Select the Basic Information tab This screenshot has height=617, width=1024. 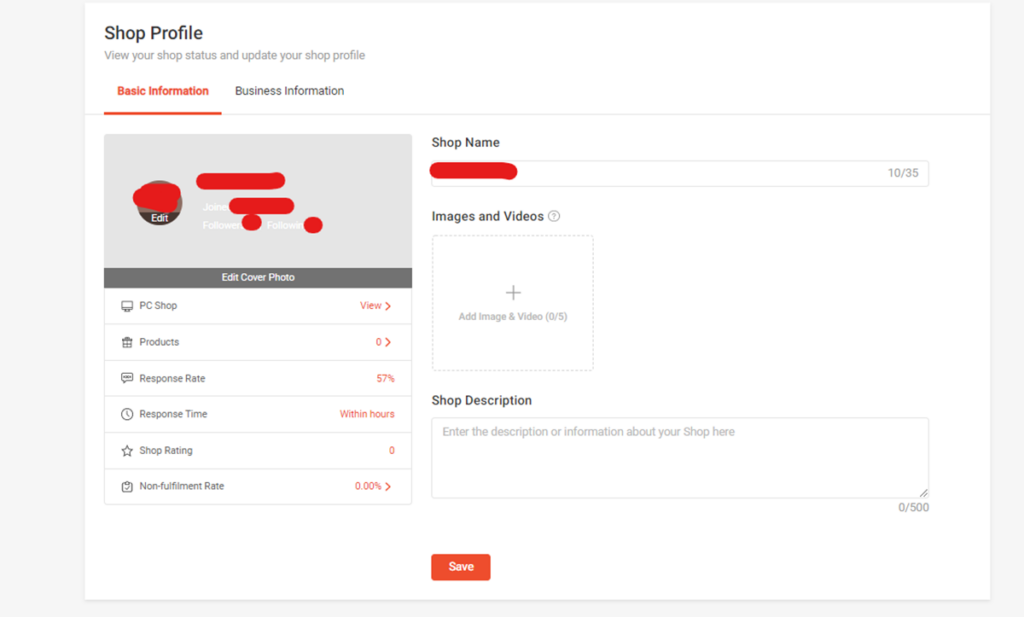coord(162,90)
